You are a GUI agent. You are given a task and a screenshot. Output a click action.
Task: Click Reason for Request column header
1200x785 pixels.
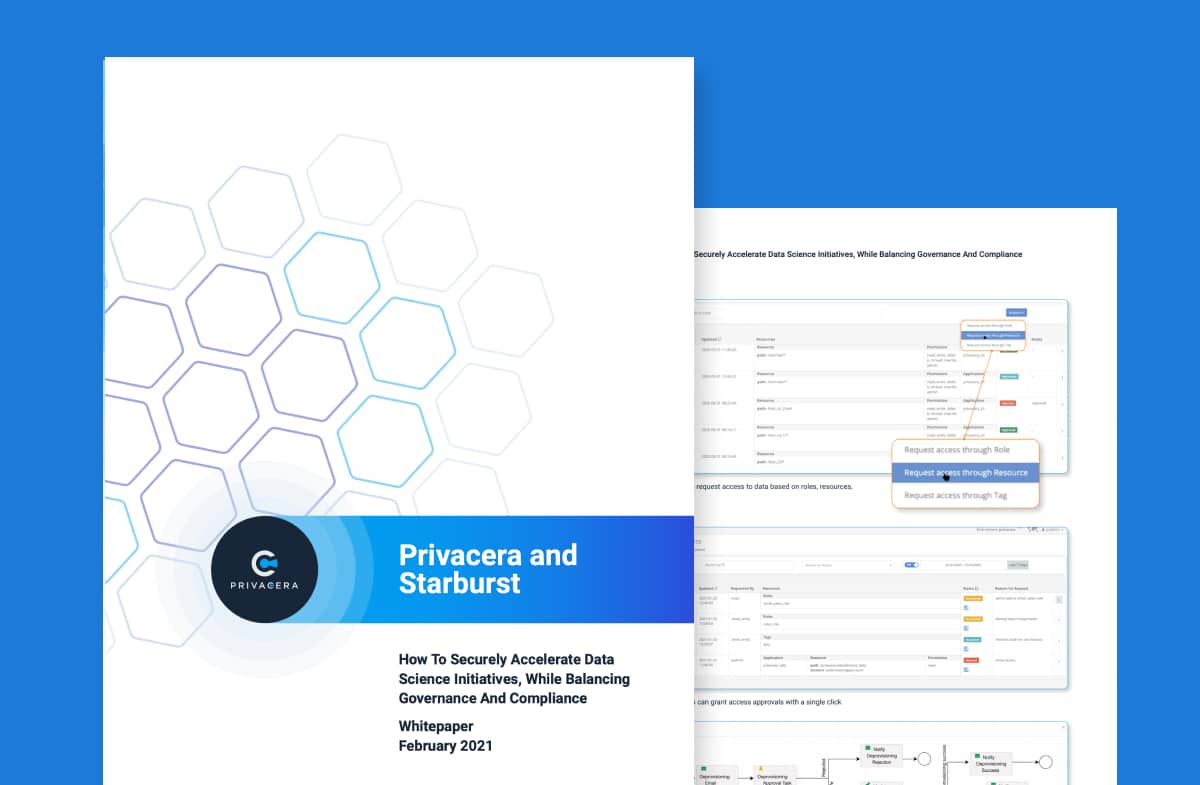[x=1011, y=588]
